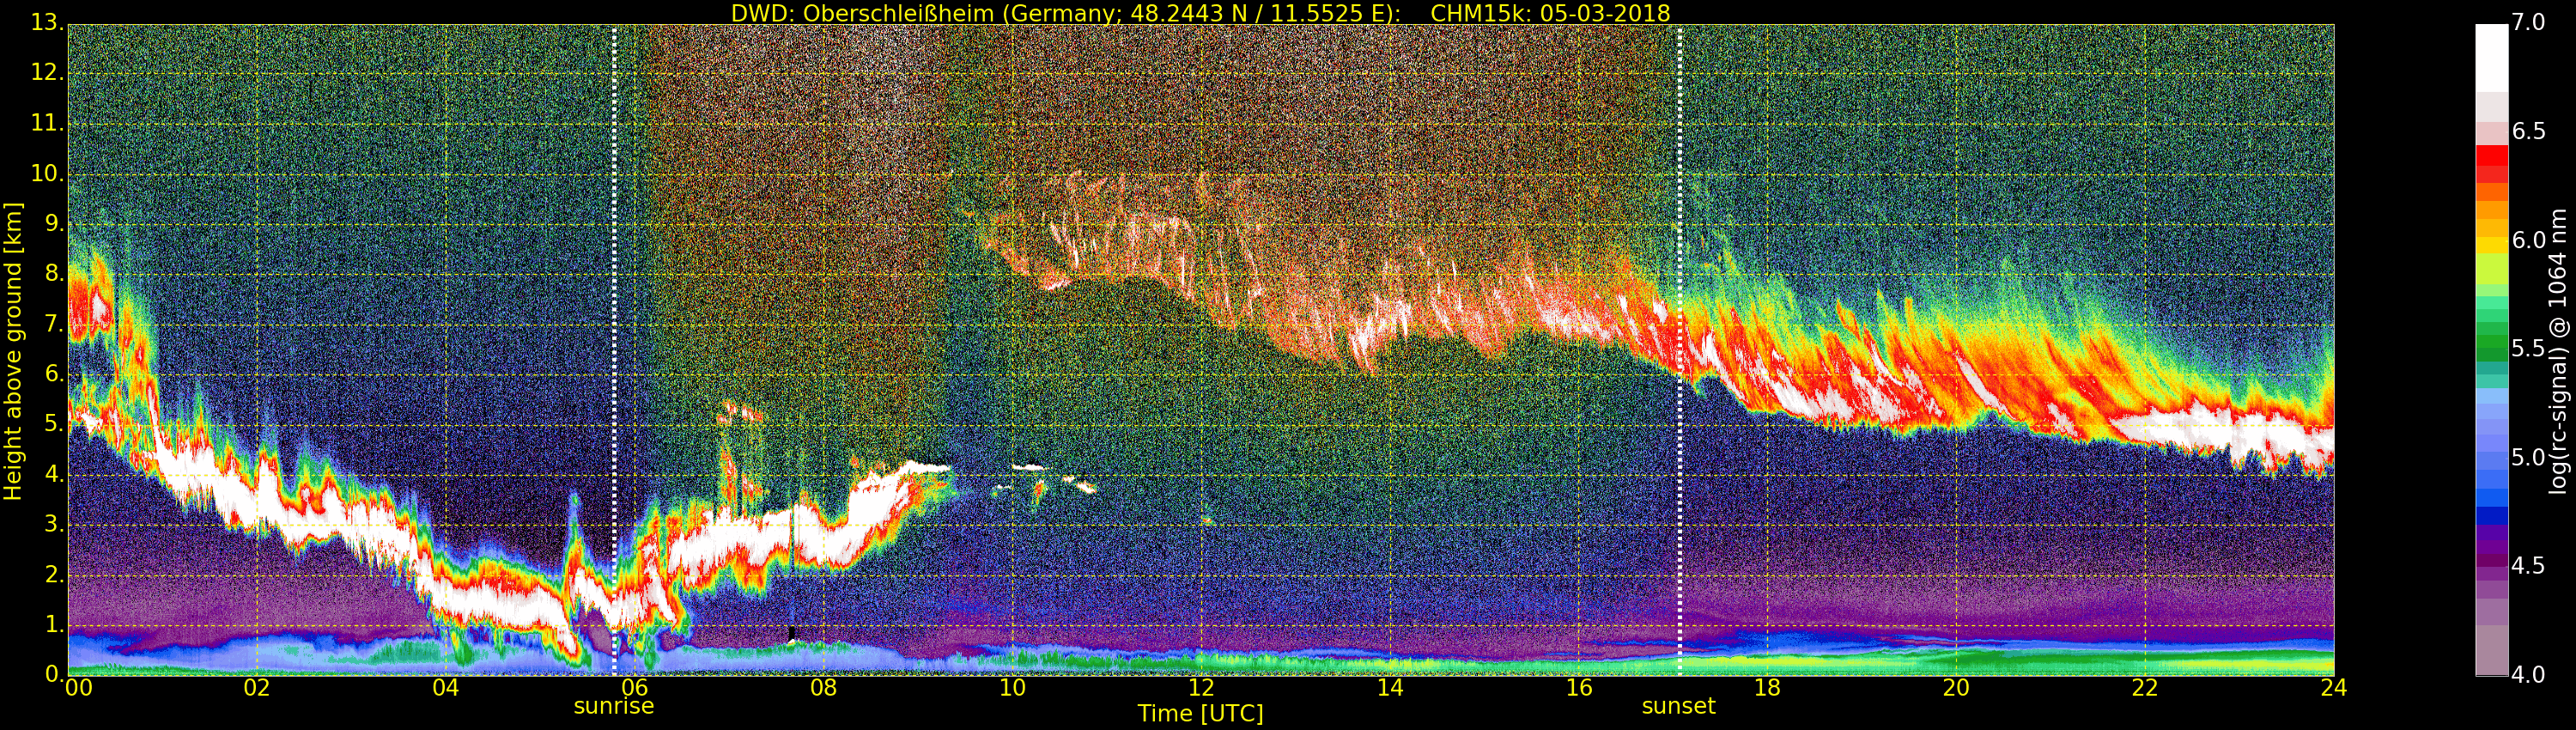2576x730 pixels.
Task: Click time axis tick '02'
Action: pos(257,688)
